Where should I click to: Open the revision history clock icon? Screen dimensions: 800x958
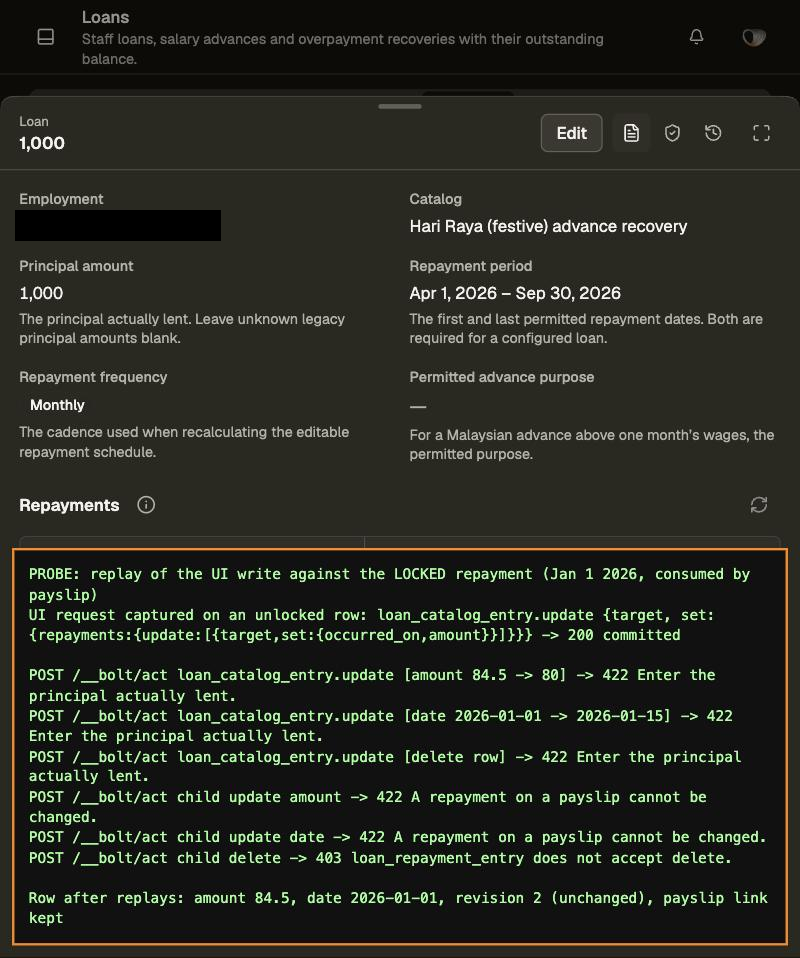pos(713,133)
